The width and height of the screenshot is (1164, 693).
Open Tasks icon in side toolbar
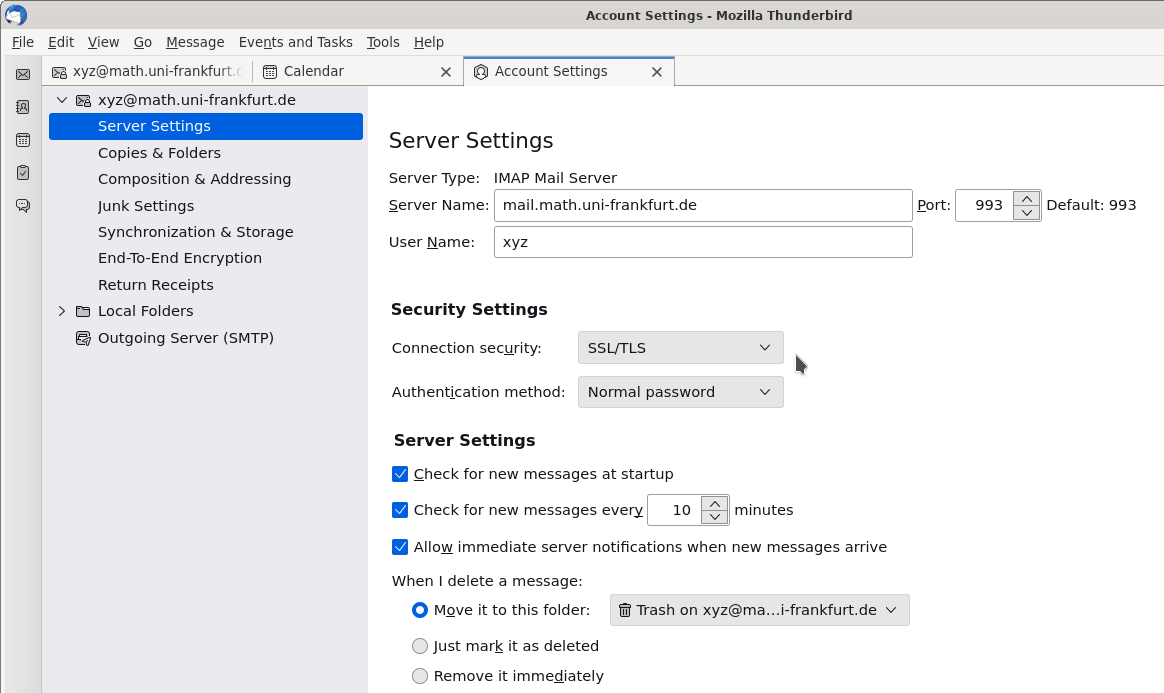(x=22, y=173)
